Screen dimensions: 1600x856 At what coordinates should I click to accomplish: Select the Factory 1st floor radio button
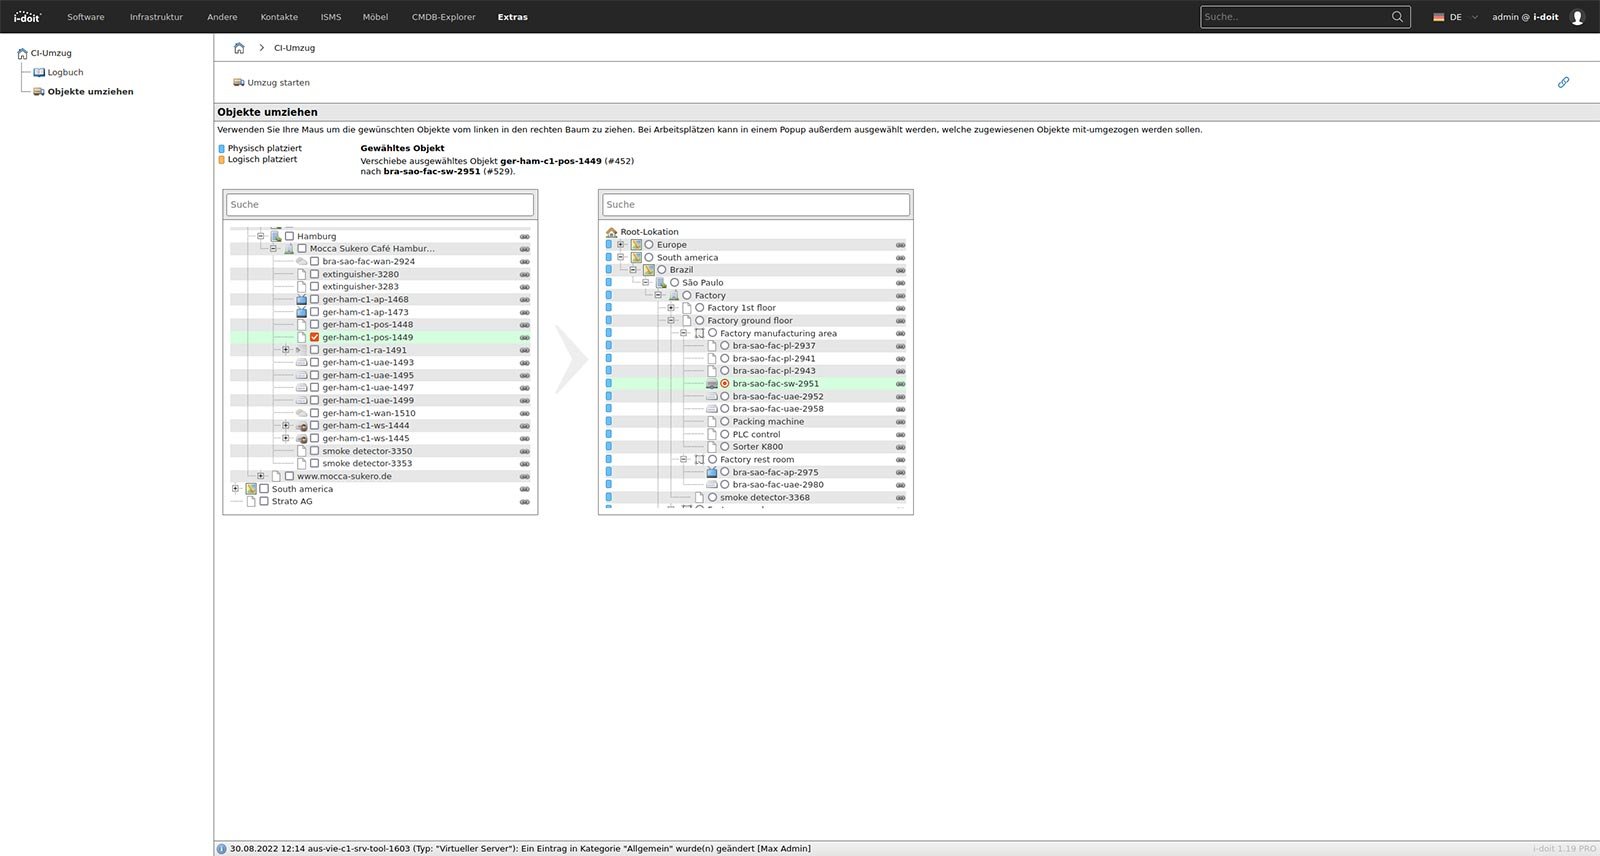[700, 308]
